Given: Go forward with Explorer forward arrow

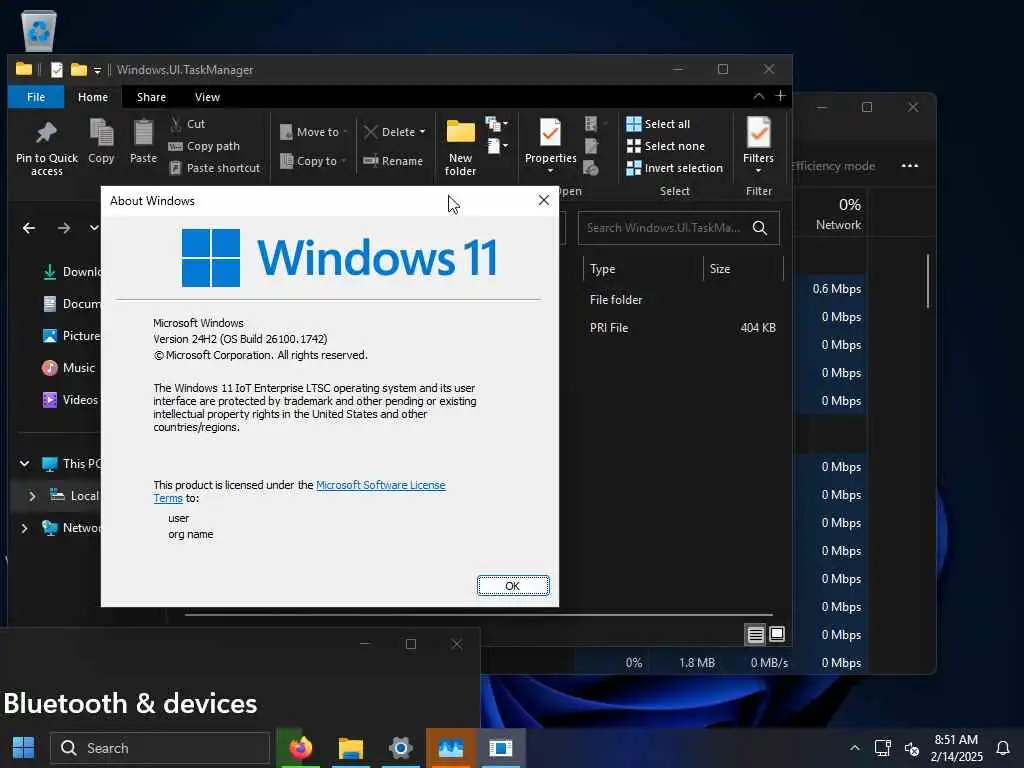Looking at the screenshot, I should (x=63, y=228).
